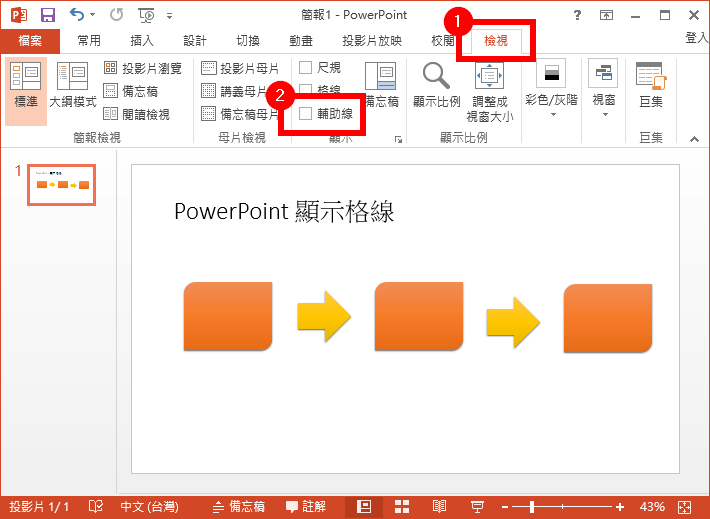Click 中文 (台灣) language indicator
Viewport: 710px width, 519px height.
[149, 506]
